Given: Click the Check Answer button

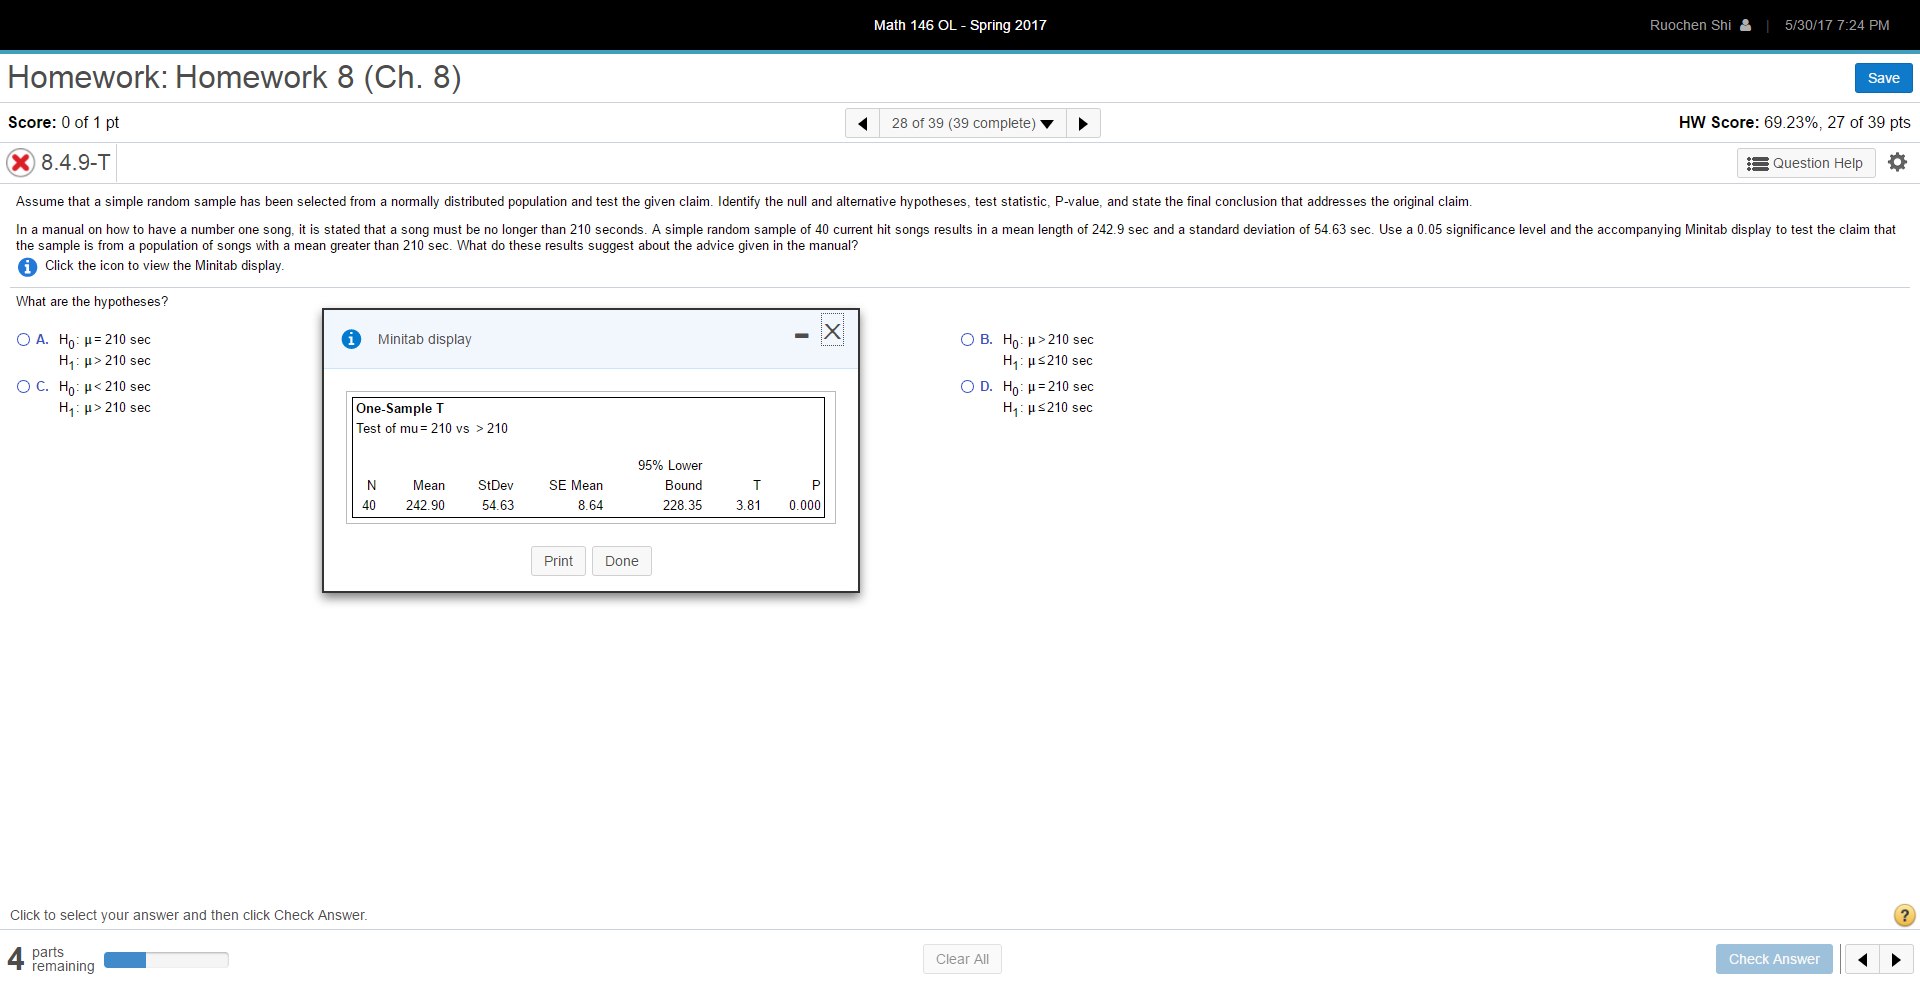Looking at the screenshot, I should tap(1774, 959).
